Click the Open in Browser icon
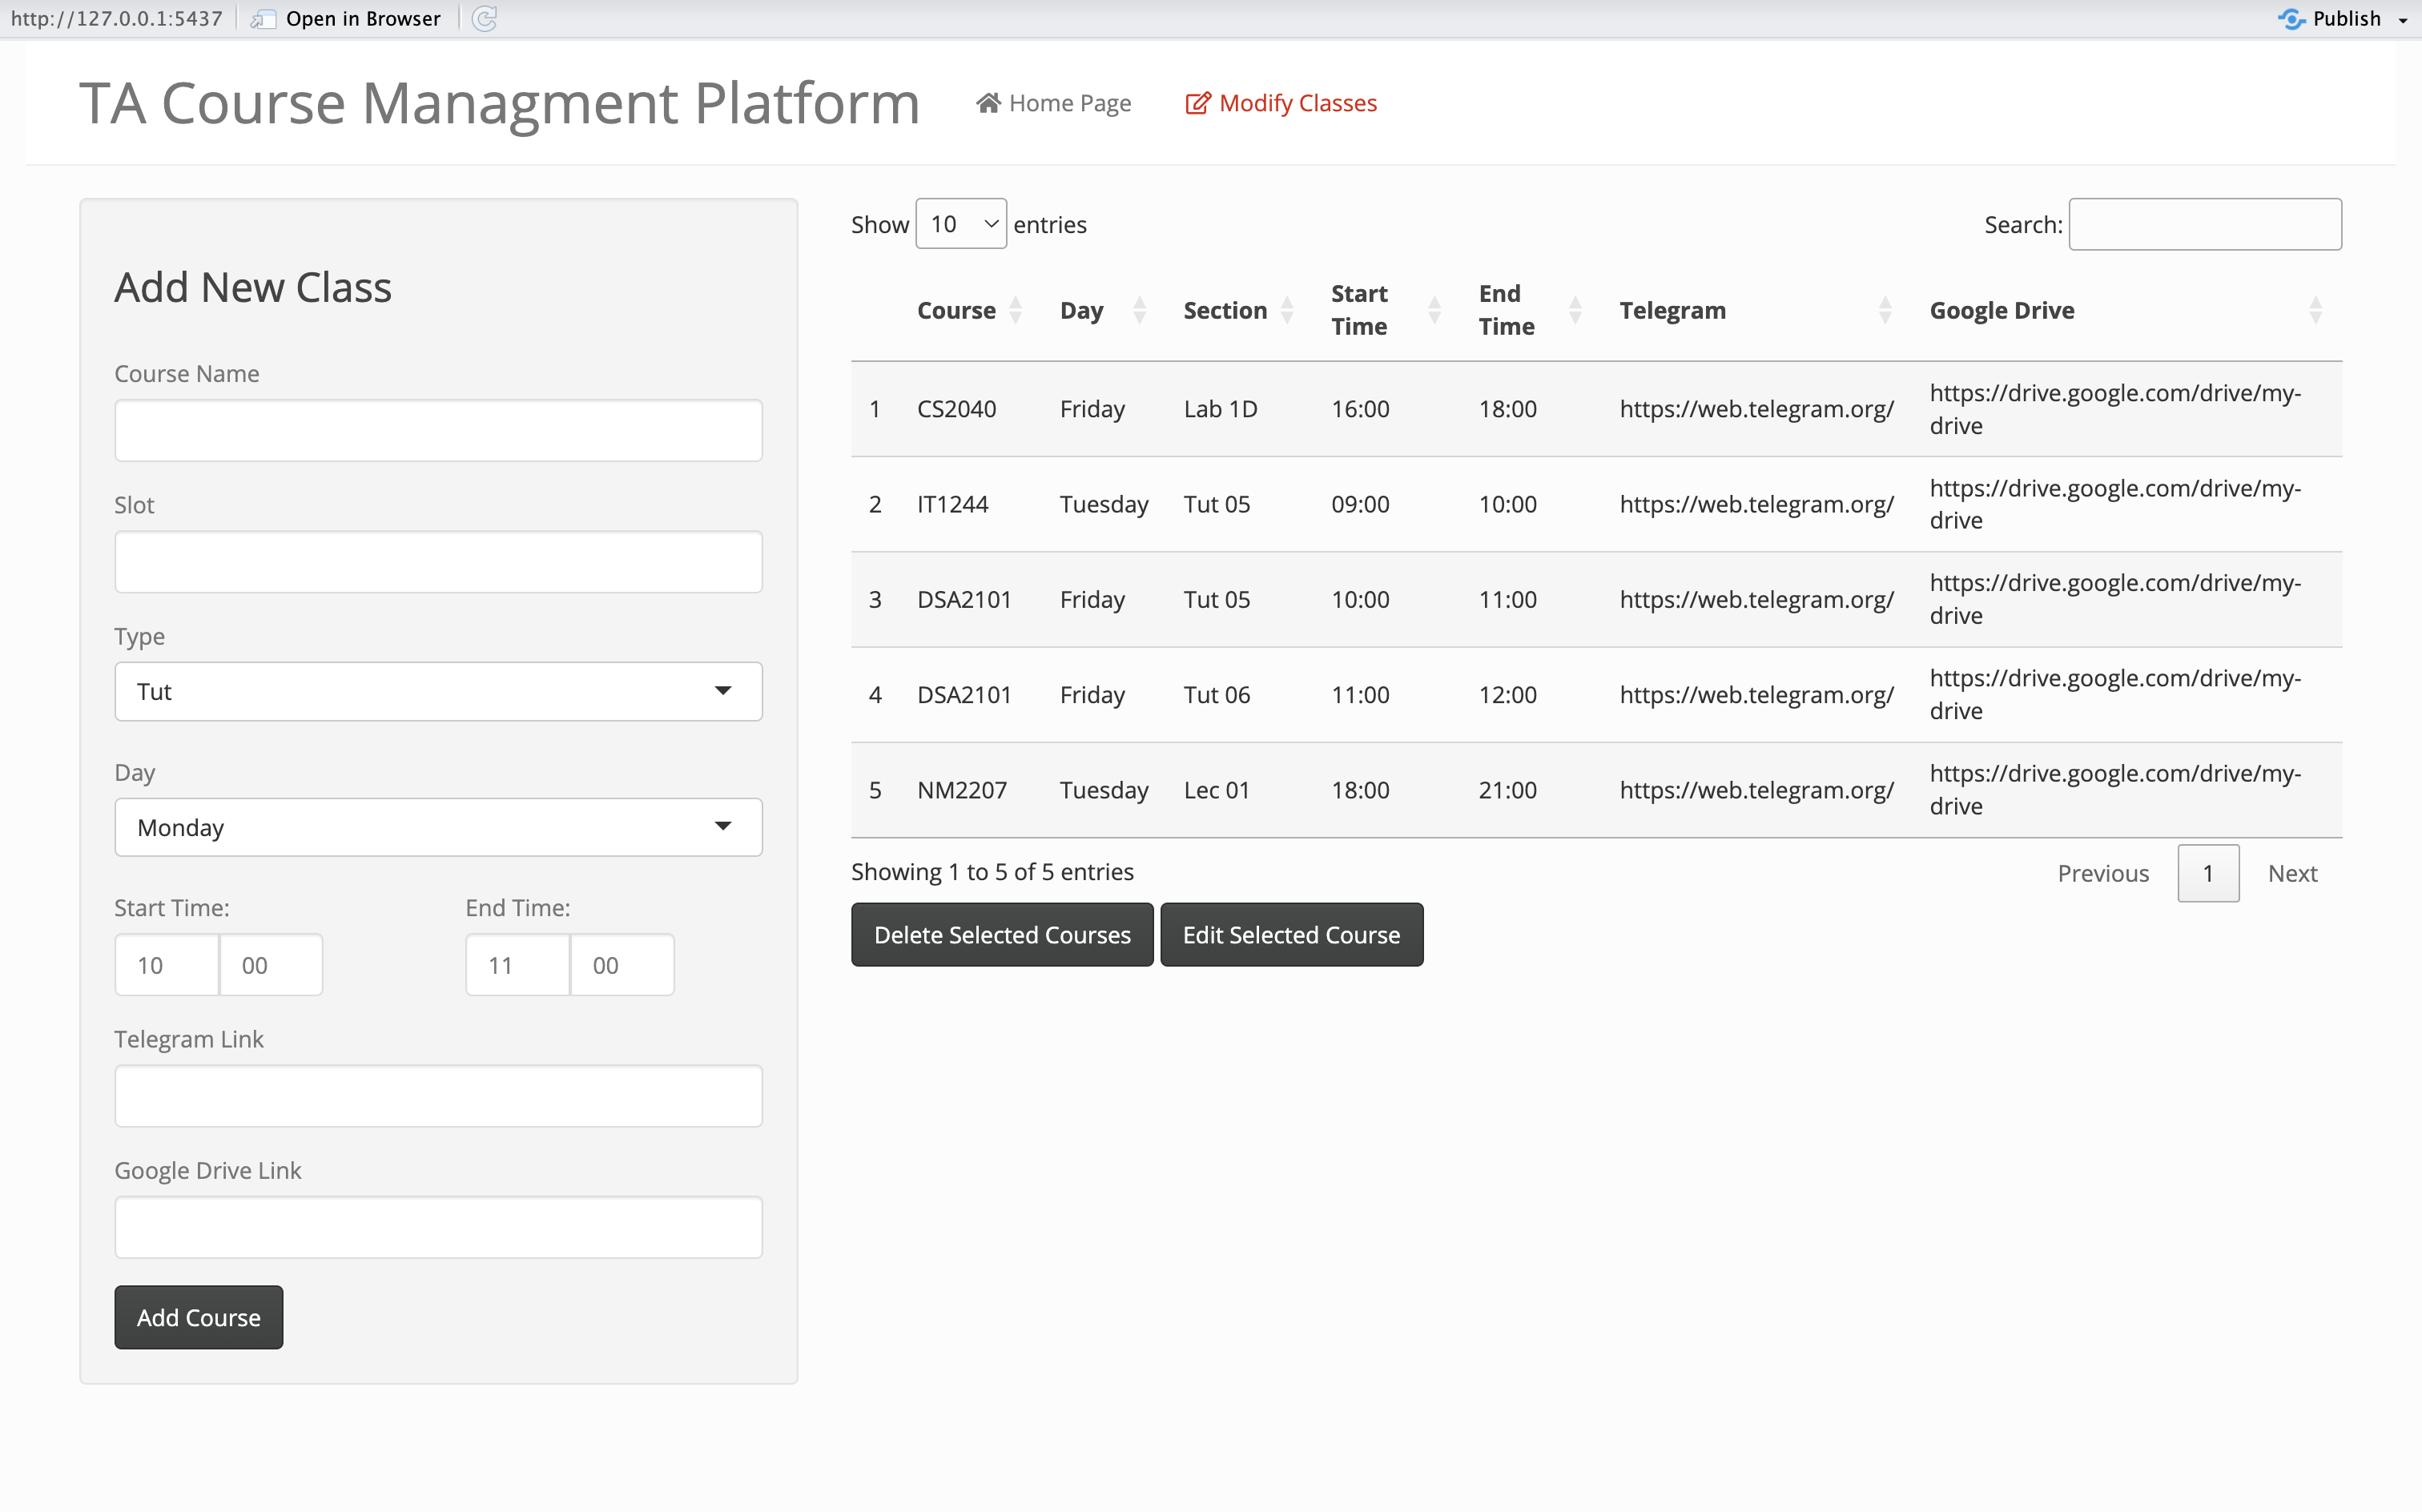2422x1512 pixels. (263, 19)
